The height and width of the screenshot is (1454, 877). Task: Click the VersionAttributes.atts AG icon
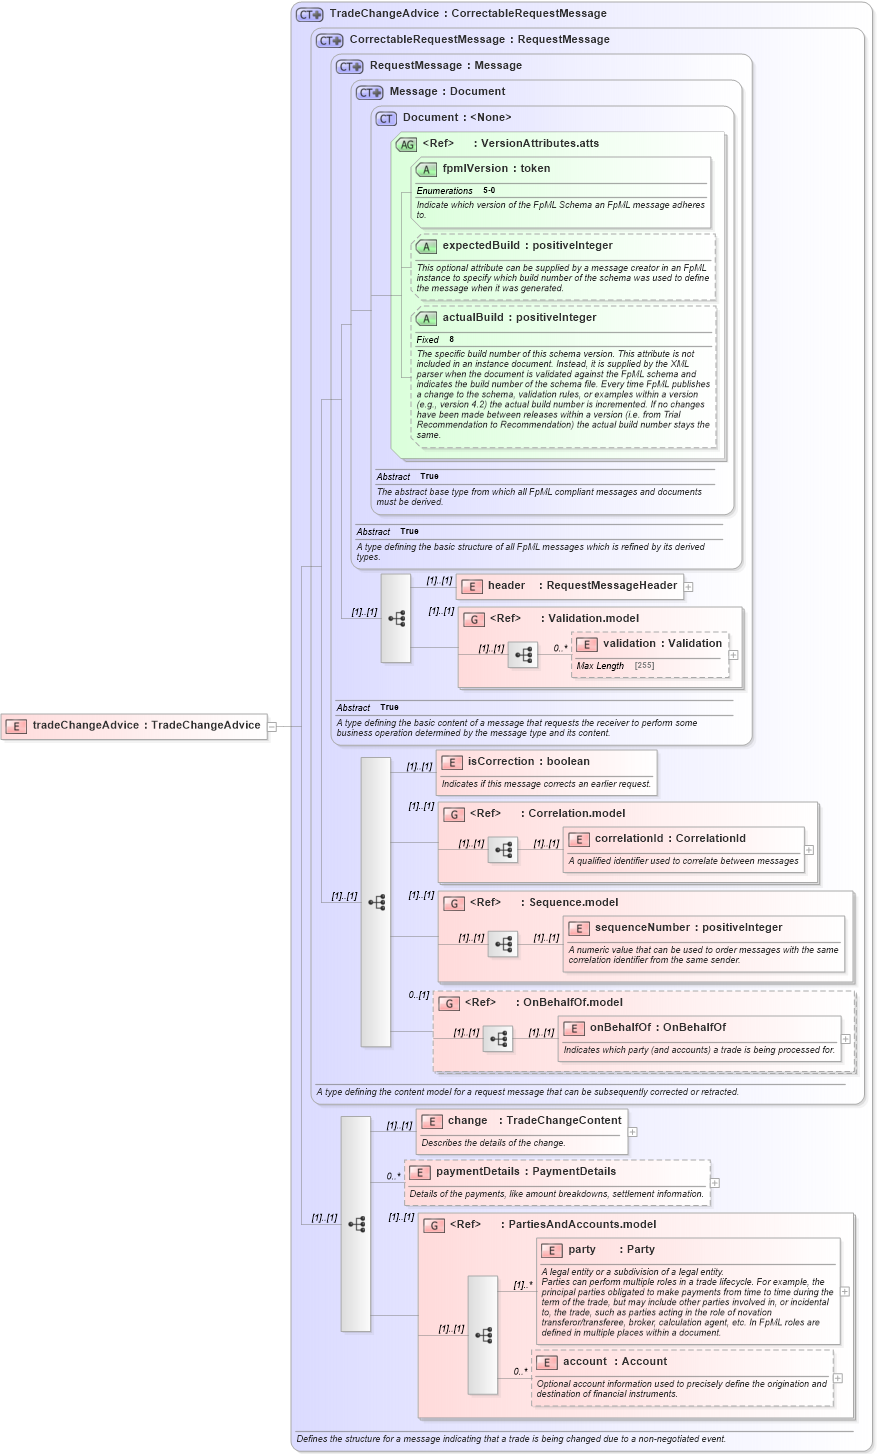point(406,144)
